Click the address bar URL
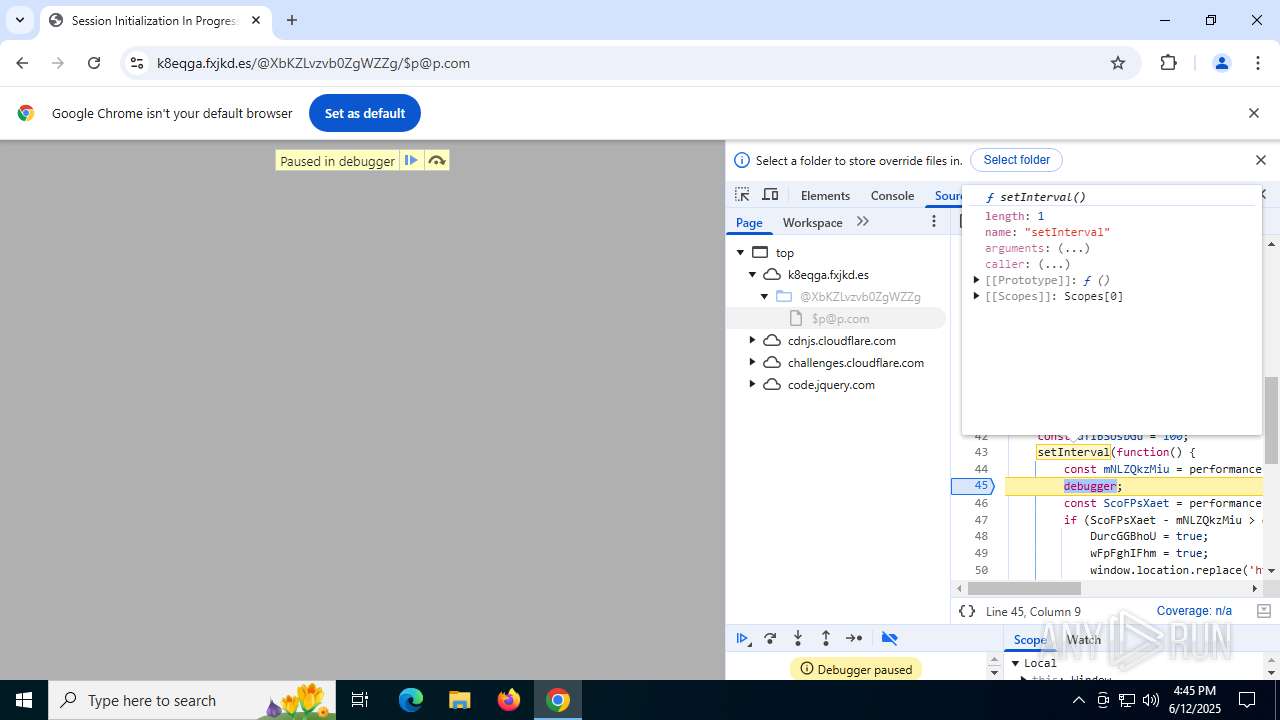 click(313, 63)
